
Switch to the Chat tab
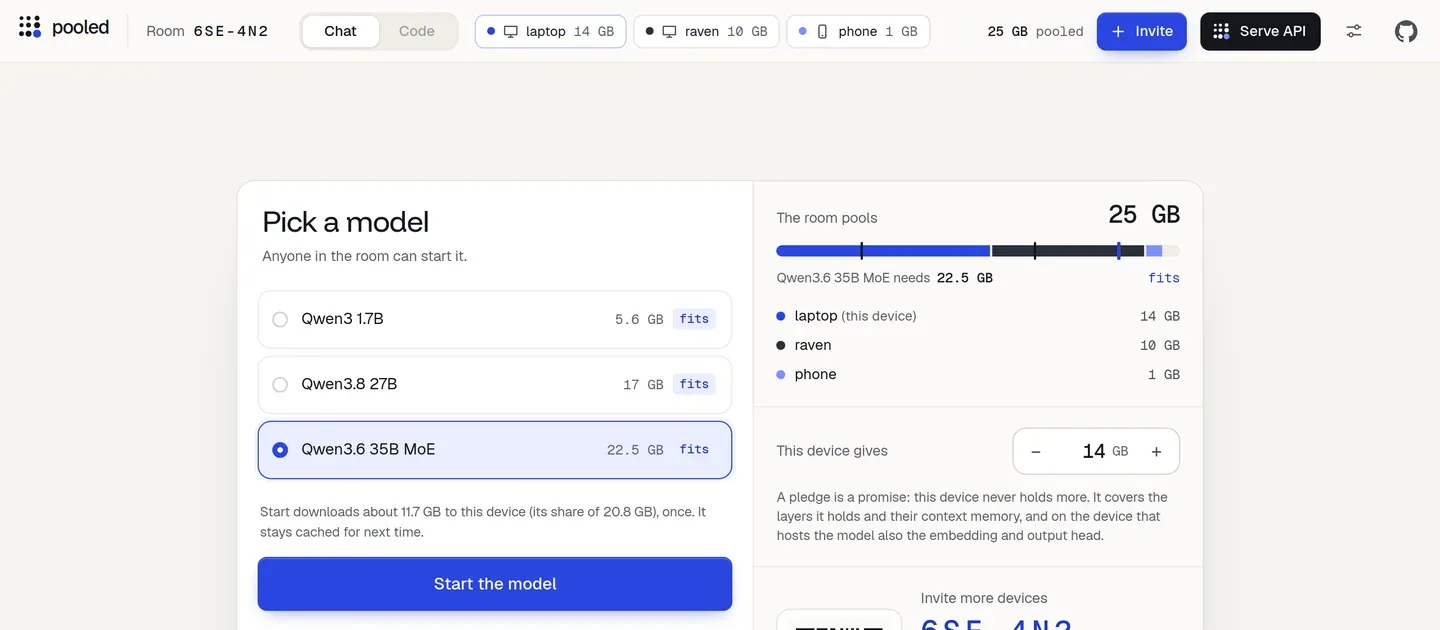pyautogui.click(x=340, y=31)
